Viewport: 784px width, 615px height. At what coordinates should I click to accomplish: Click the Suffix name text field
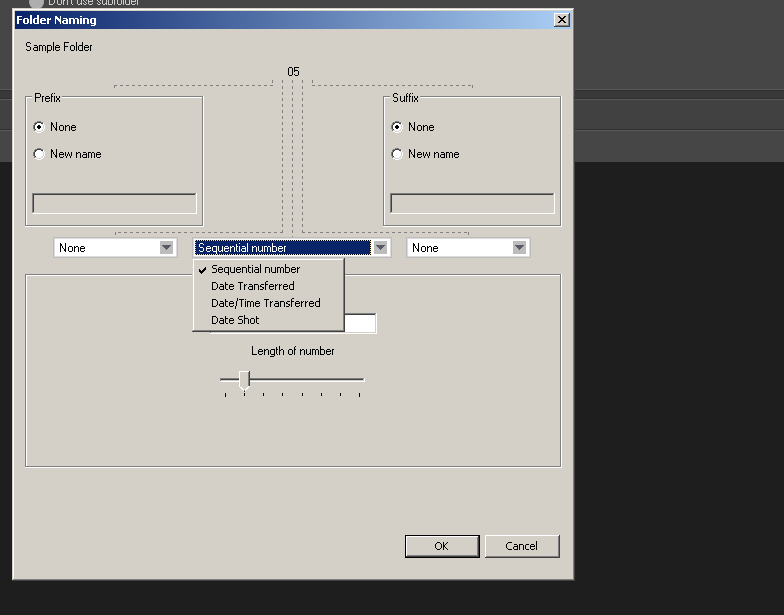tap(472, 204)
